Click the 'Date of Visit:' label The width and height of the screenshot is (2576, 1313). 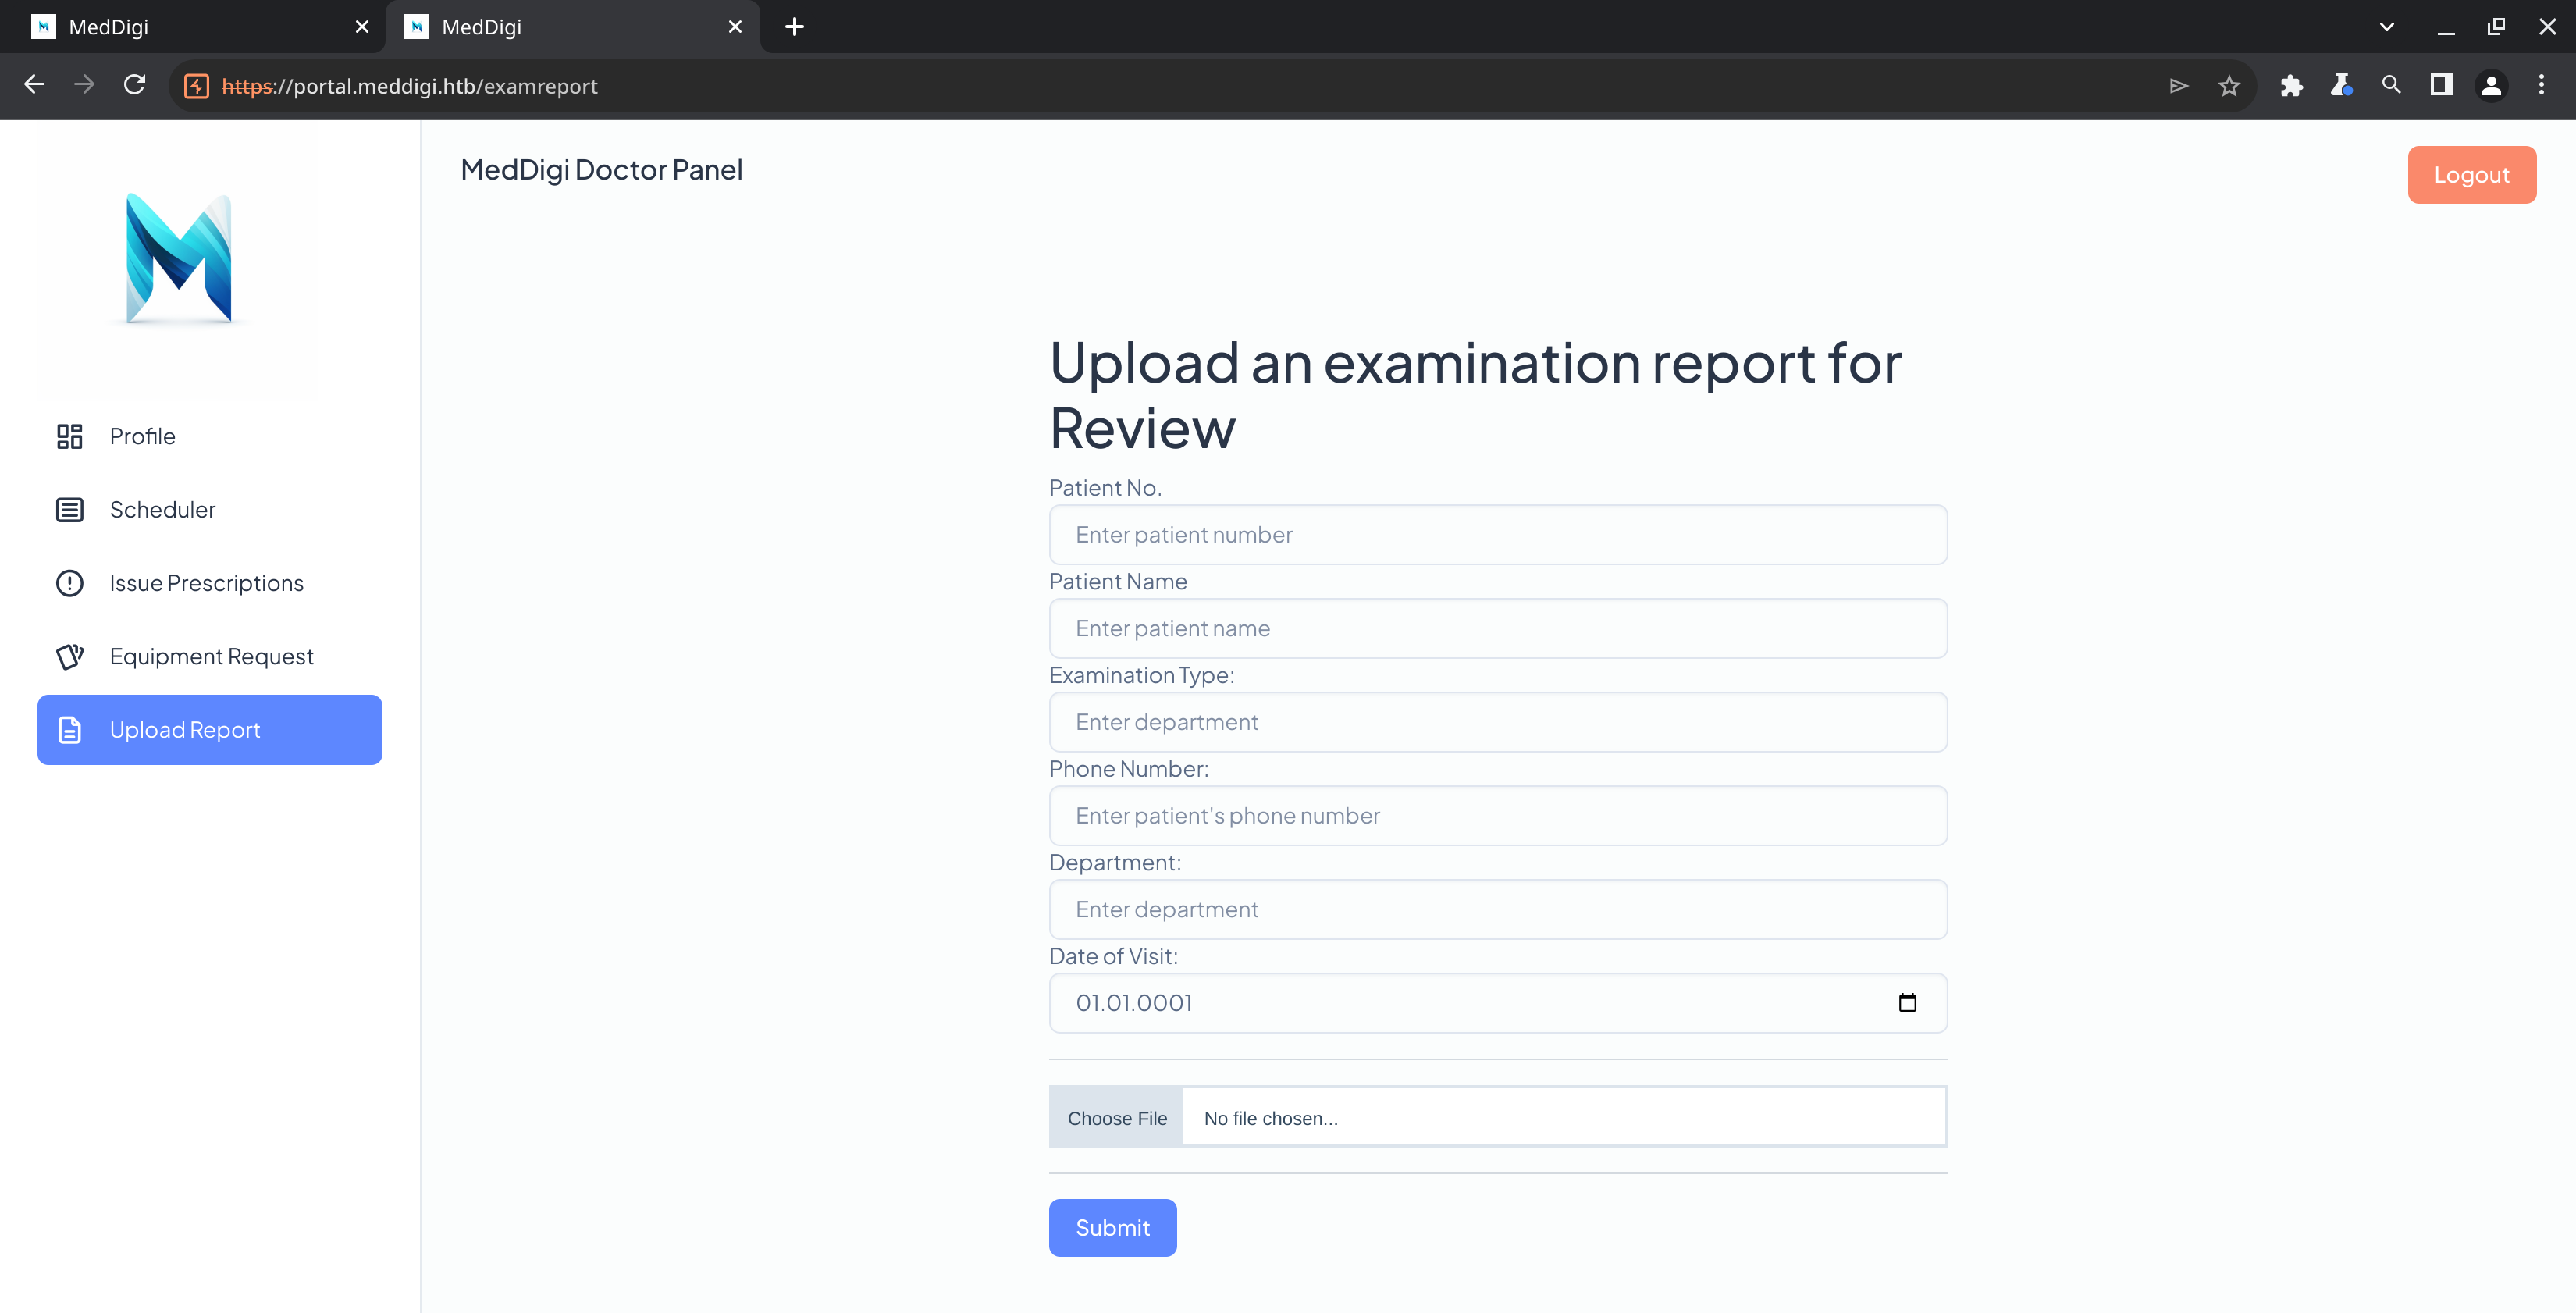[x=1113, y=956]
